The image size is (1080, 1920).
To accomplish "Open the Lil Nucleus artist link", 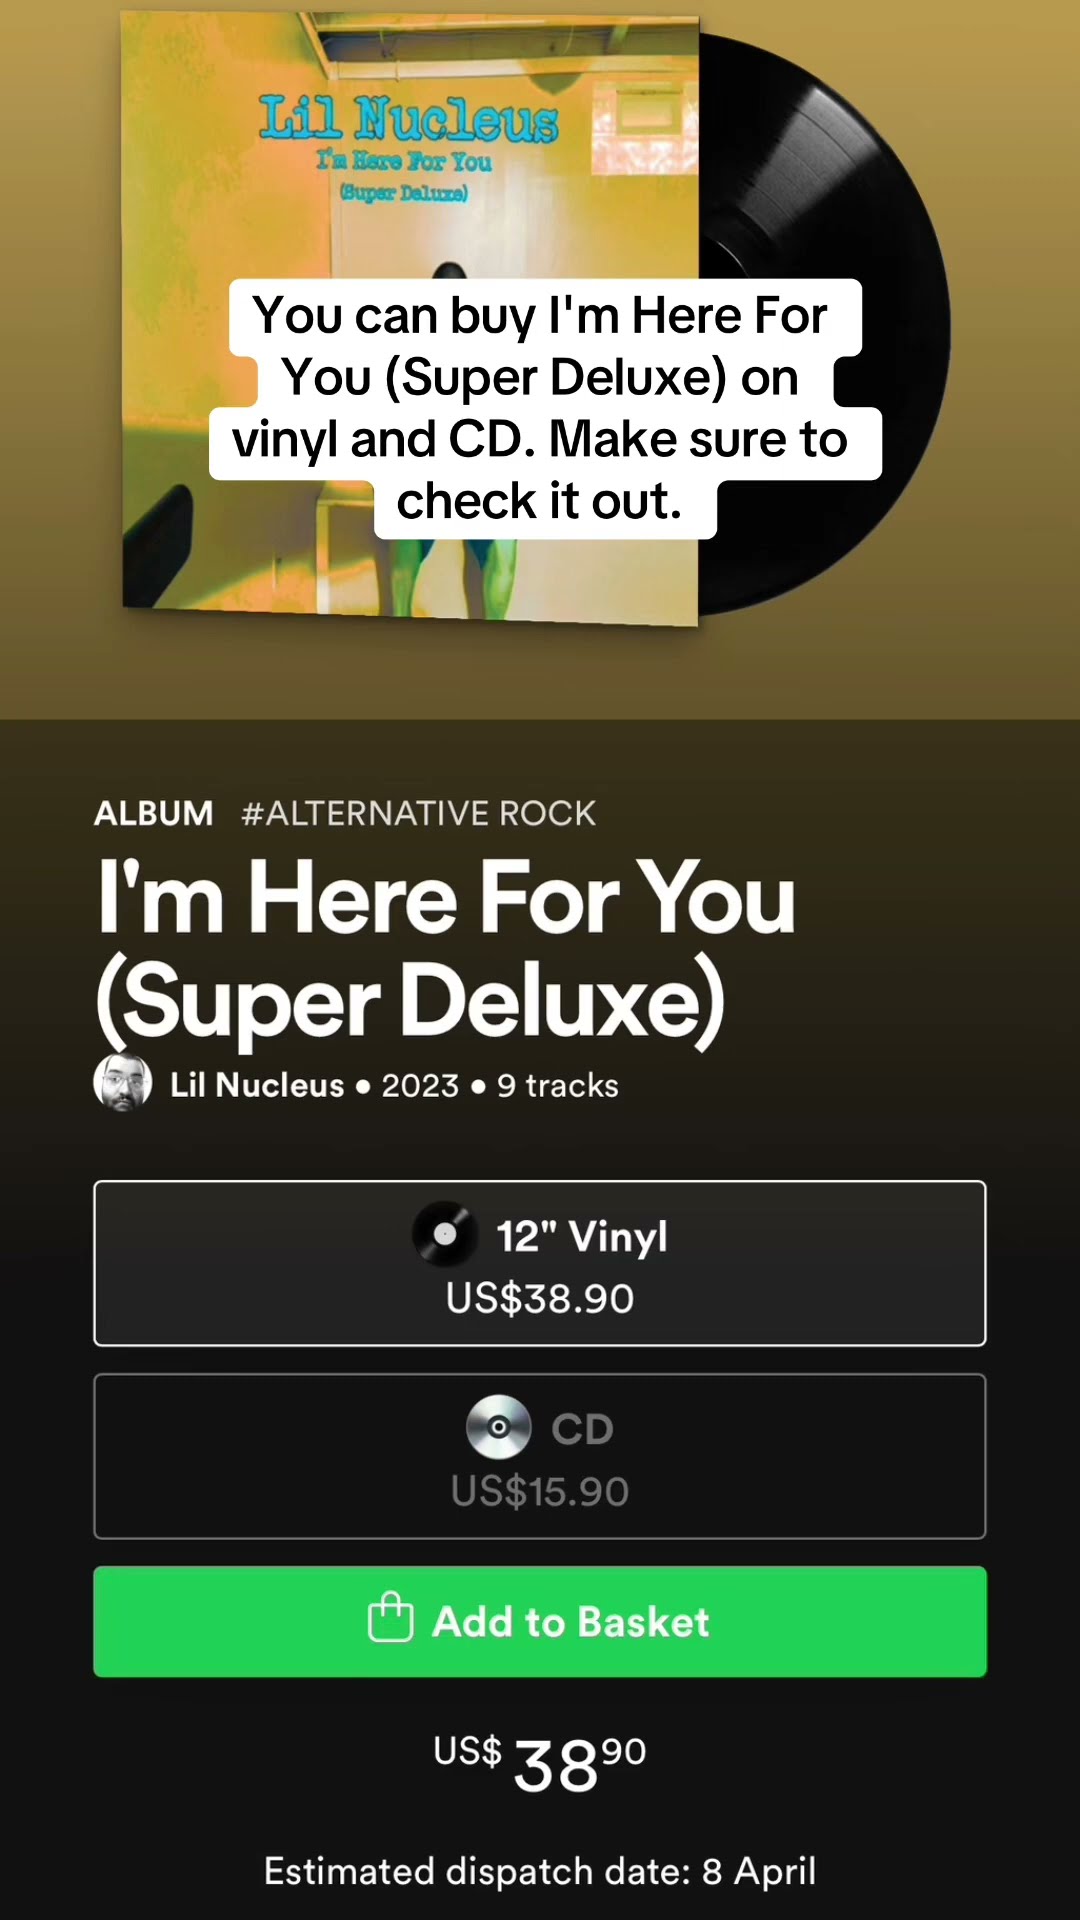I will point(257,1085).
